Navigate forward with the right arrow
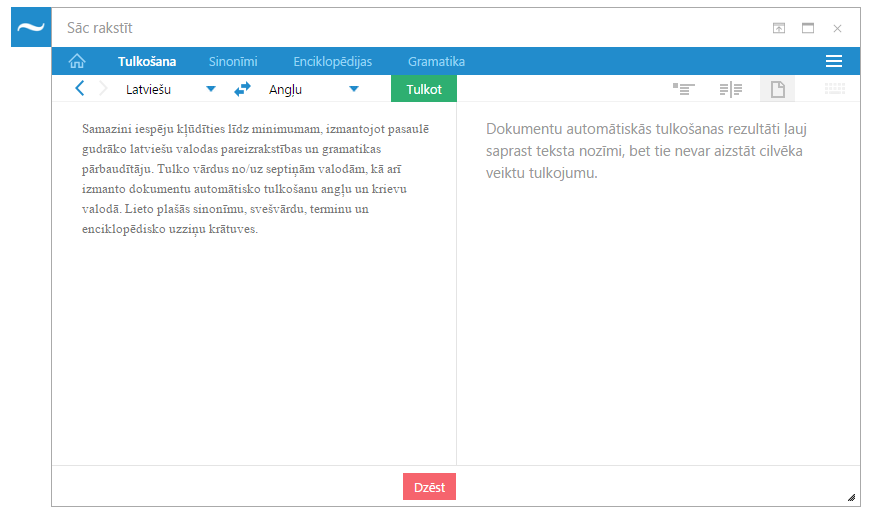The width and height of the screenshot is (878, 525). [102, 89]
